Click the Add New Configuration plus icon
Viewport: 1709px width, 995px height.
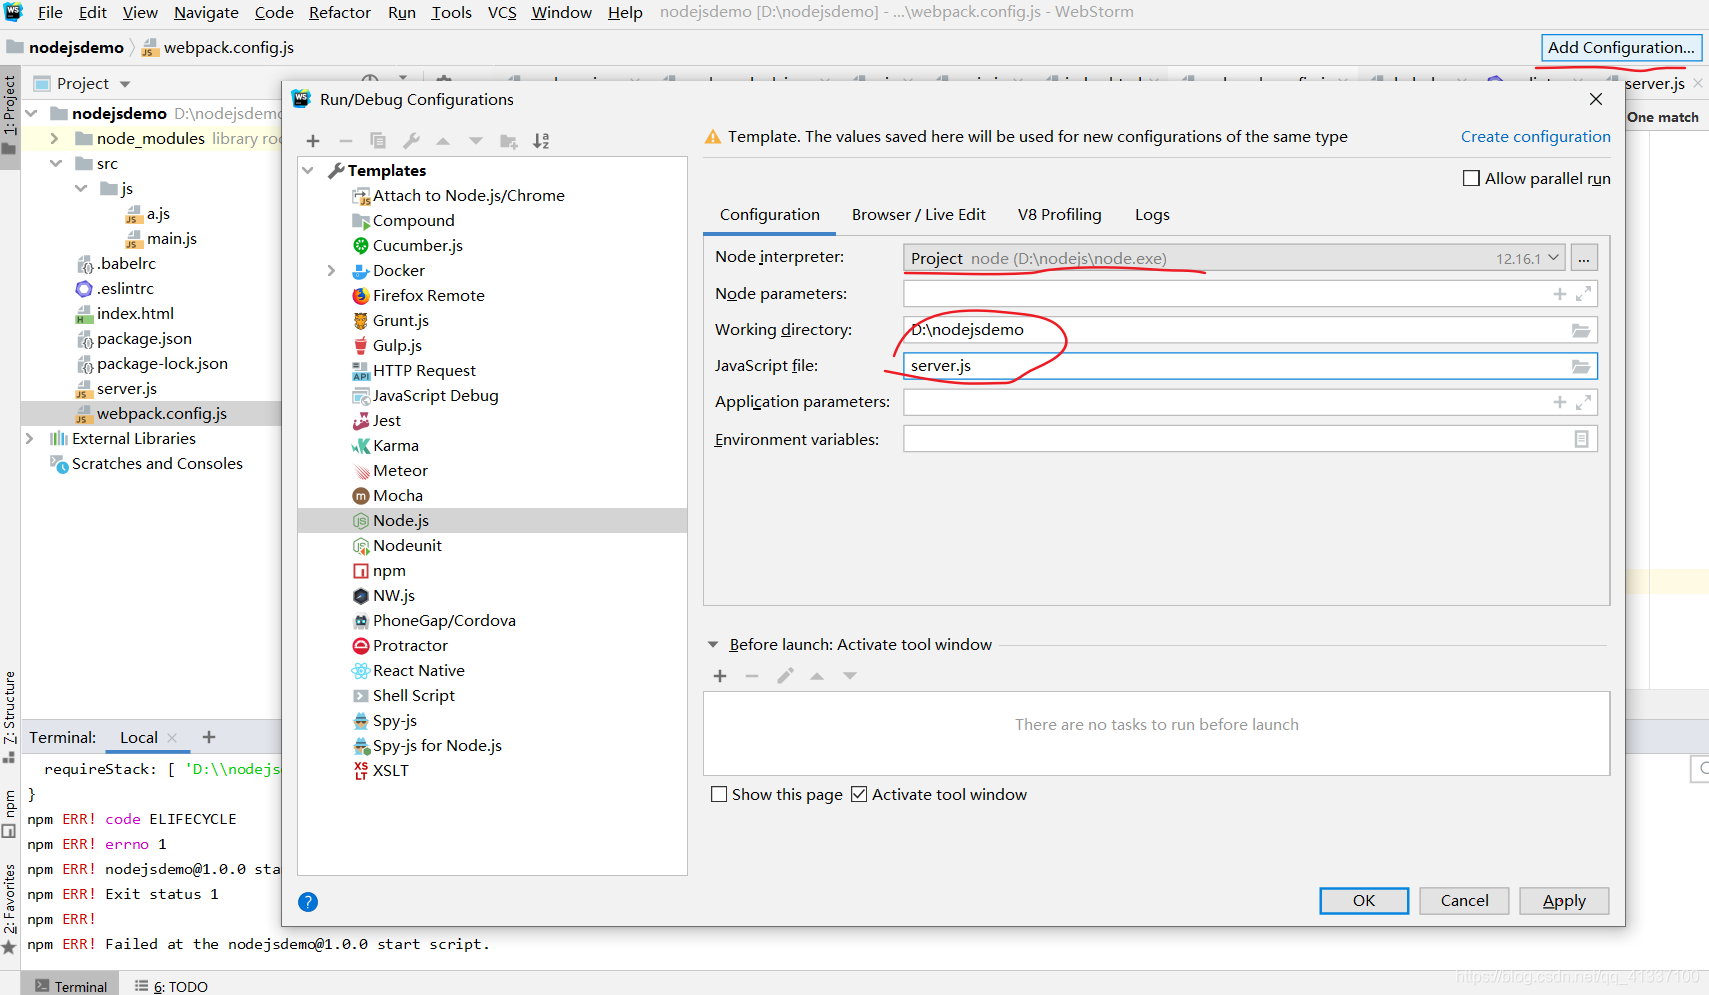coord(313,141)
